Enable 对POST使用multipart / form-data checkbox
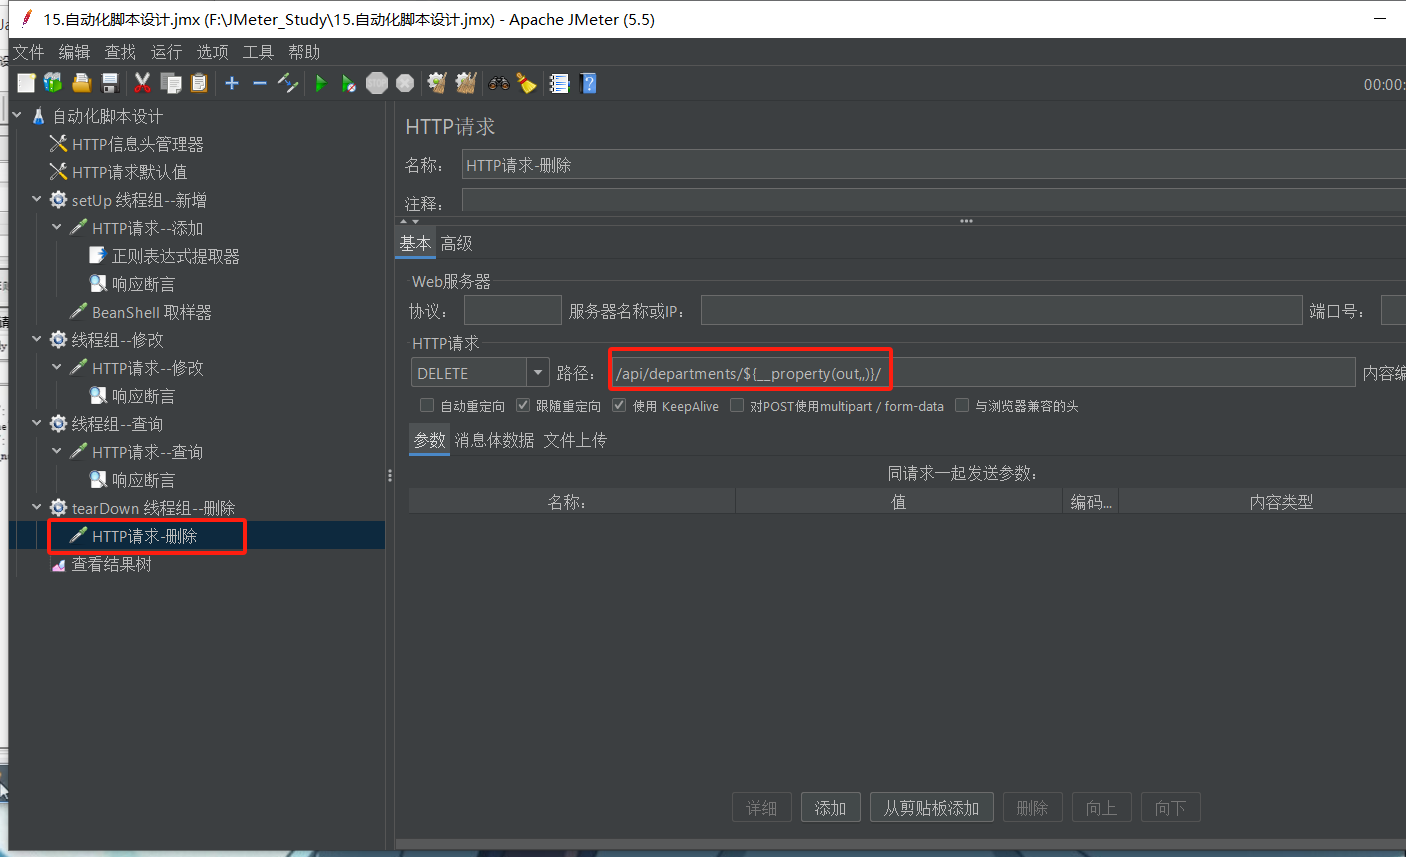This screenshot has height=857, width=1406. (x=737, y=406)
